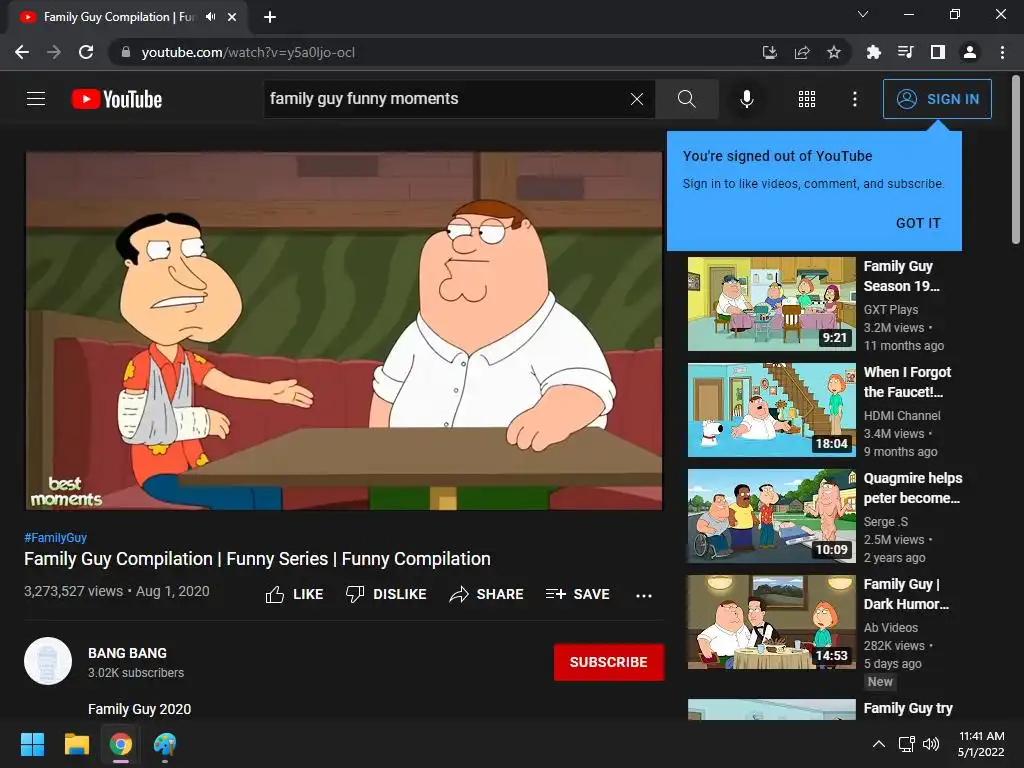This screenshot has width=1024, height=768.
Task: Click Family Guy 2020 description text
Action: pyautogui.click(x=140, y=709)
